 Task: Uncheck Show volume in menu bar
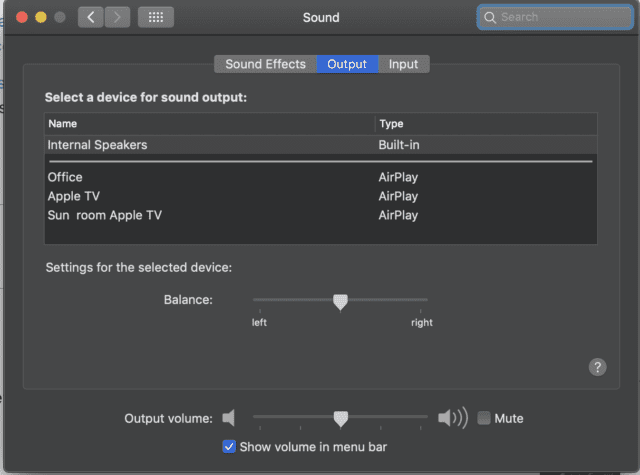pos(229,446)
